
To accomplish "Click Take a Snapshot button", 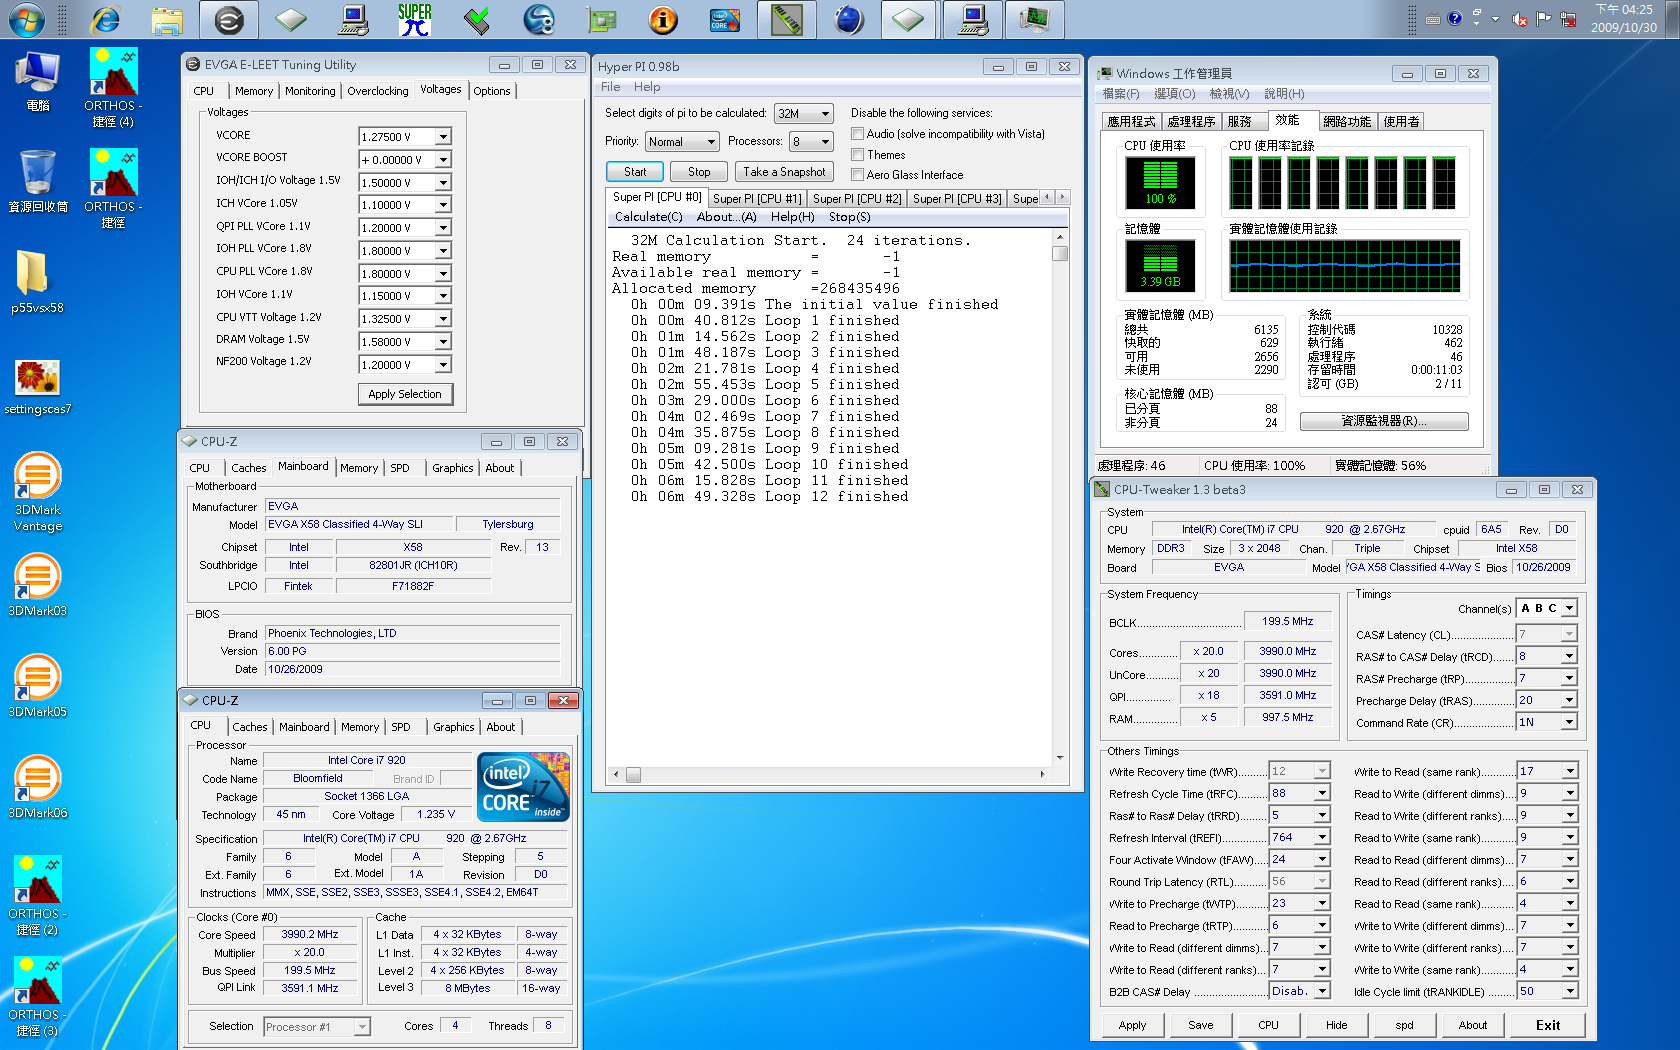I will (784, 172).
